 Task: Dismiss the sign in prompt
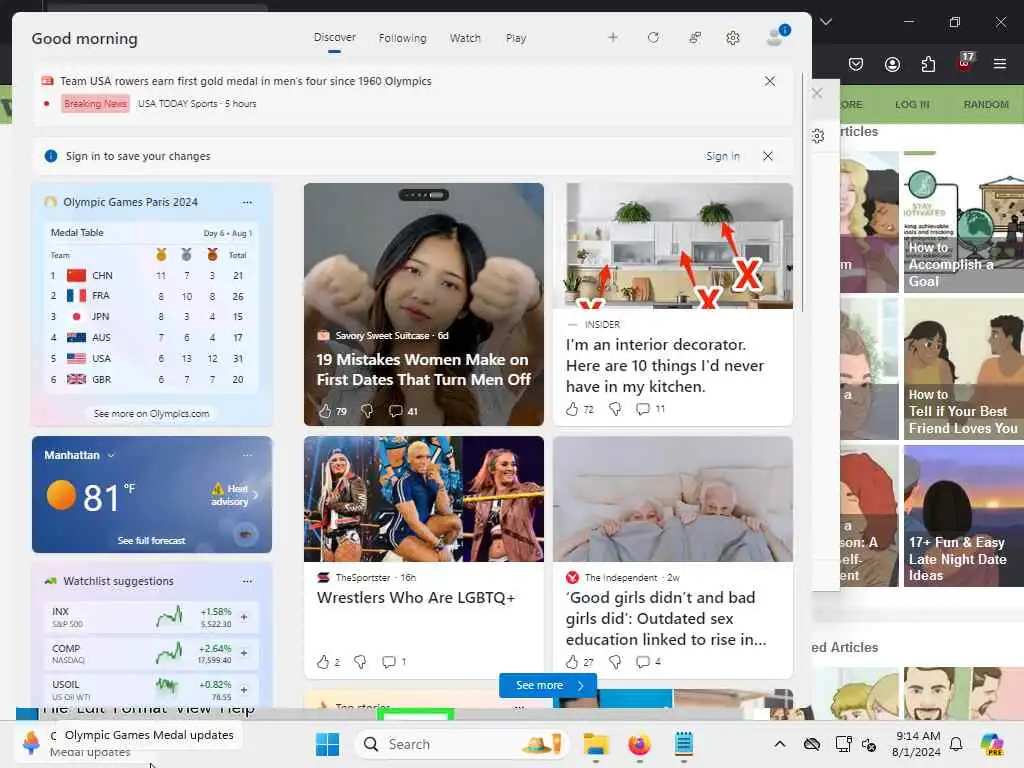point(768,156)
